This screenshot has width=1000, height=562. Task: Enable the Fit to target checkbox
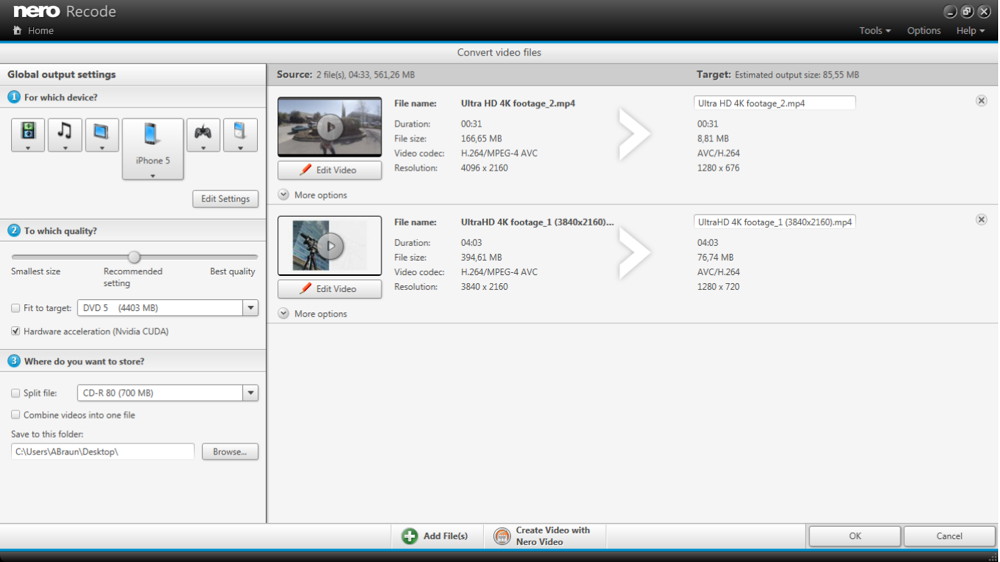(x=15, y=308)
